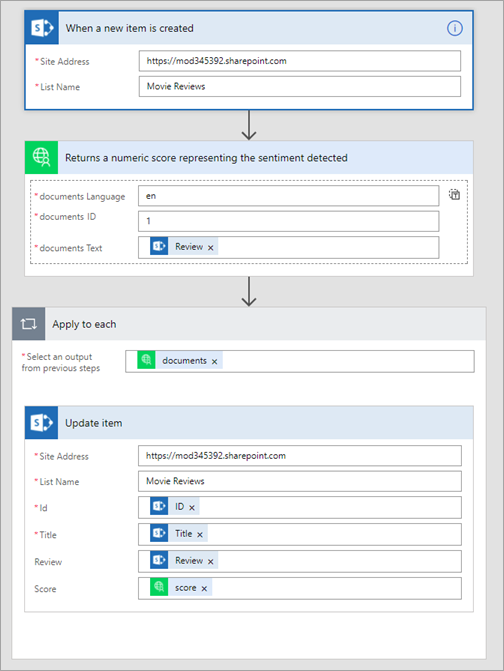This screenshot has width=504, height=671.
Task: Click the documents ID input field
Action: pyautogui.click(x=288, y=221)
